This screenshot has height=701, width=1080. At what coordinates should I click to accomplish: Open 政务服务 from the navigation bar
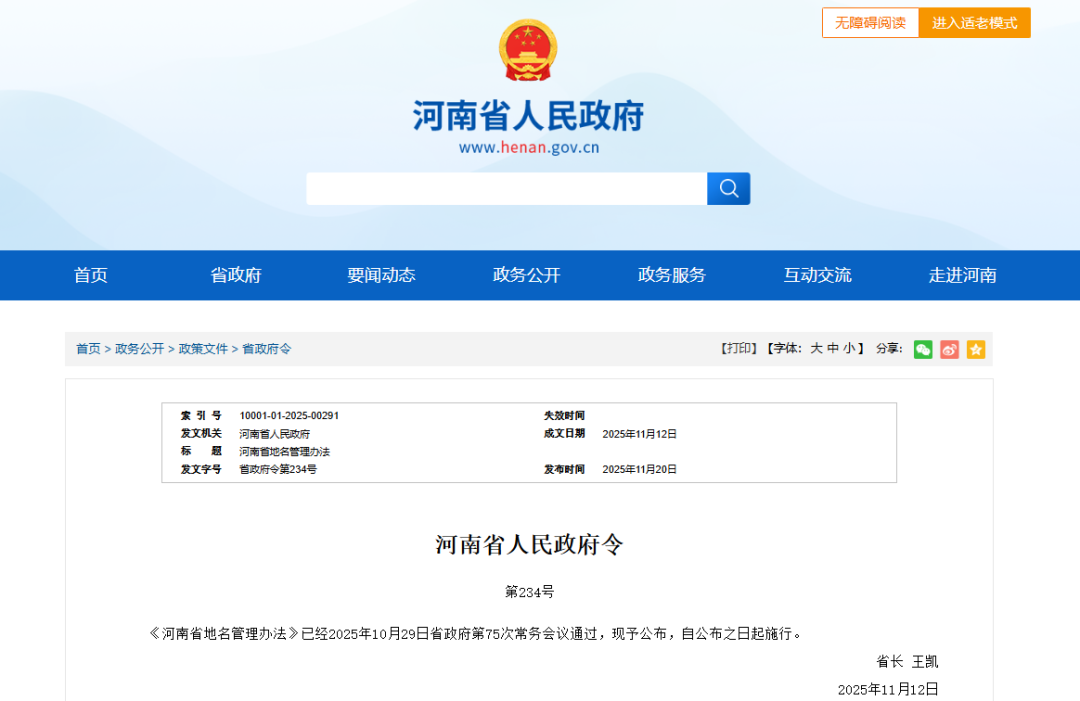click(672, 275)
